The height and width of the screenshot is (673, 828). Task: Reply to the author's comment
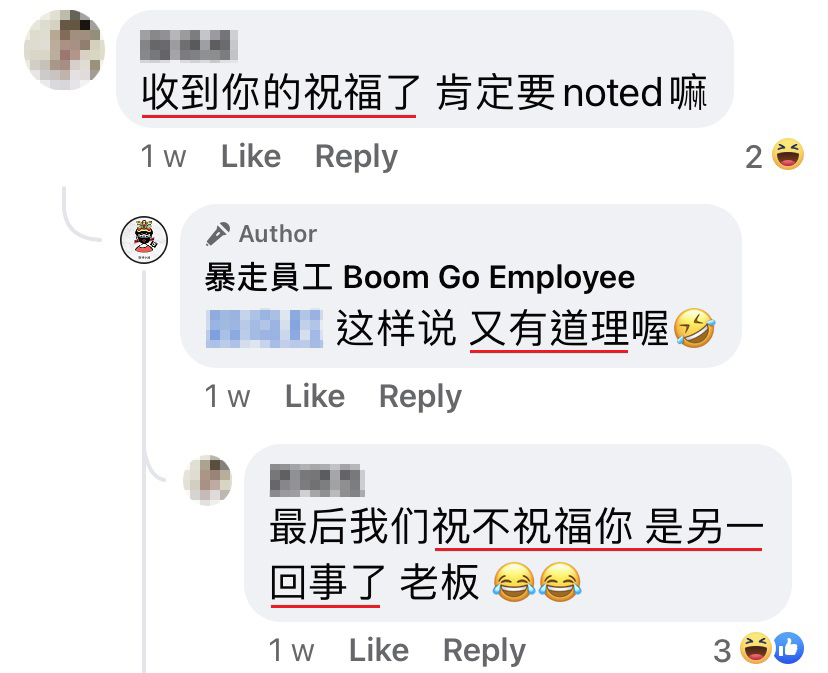tap(420, 397)
